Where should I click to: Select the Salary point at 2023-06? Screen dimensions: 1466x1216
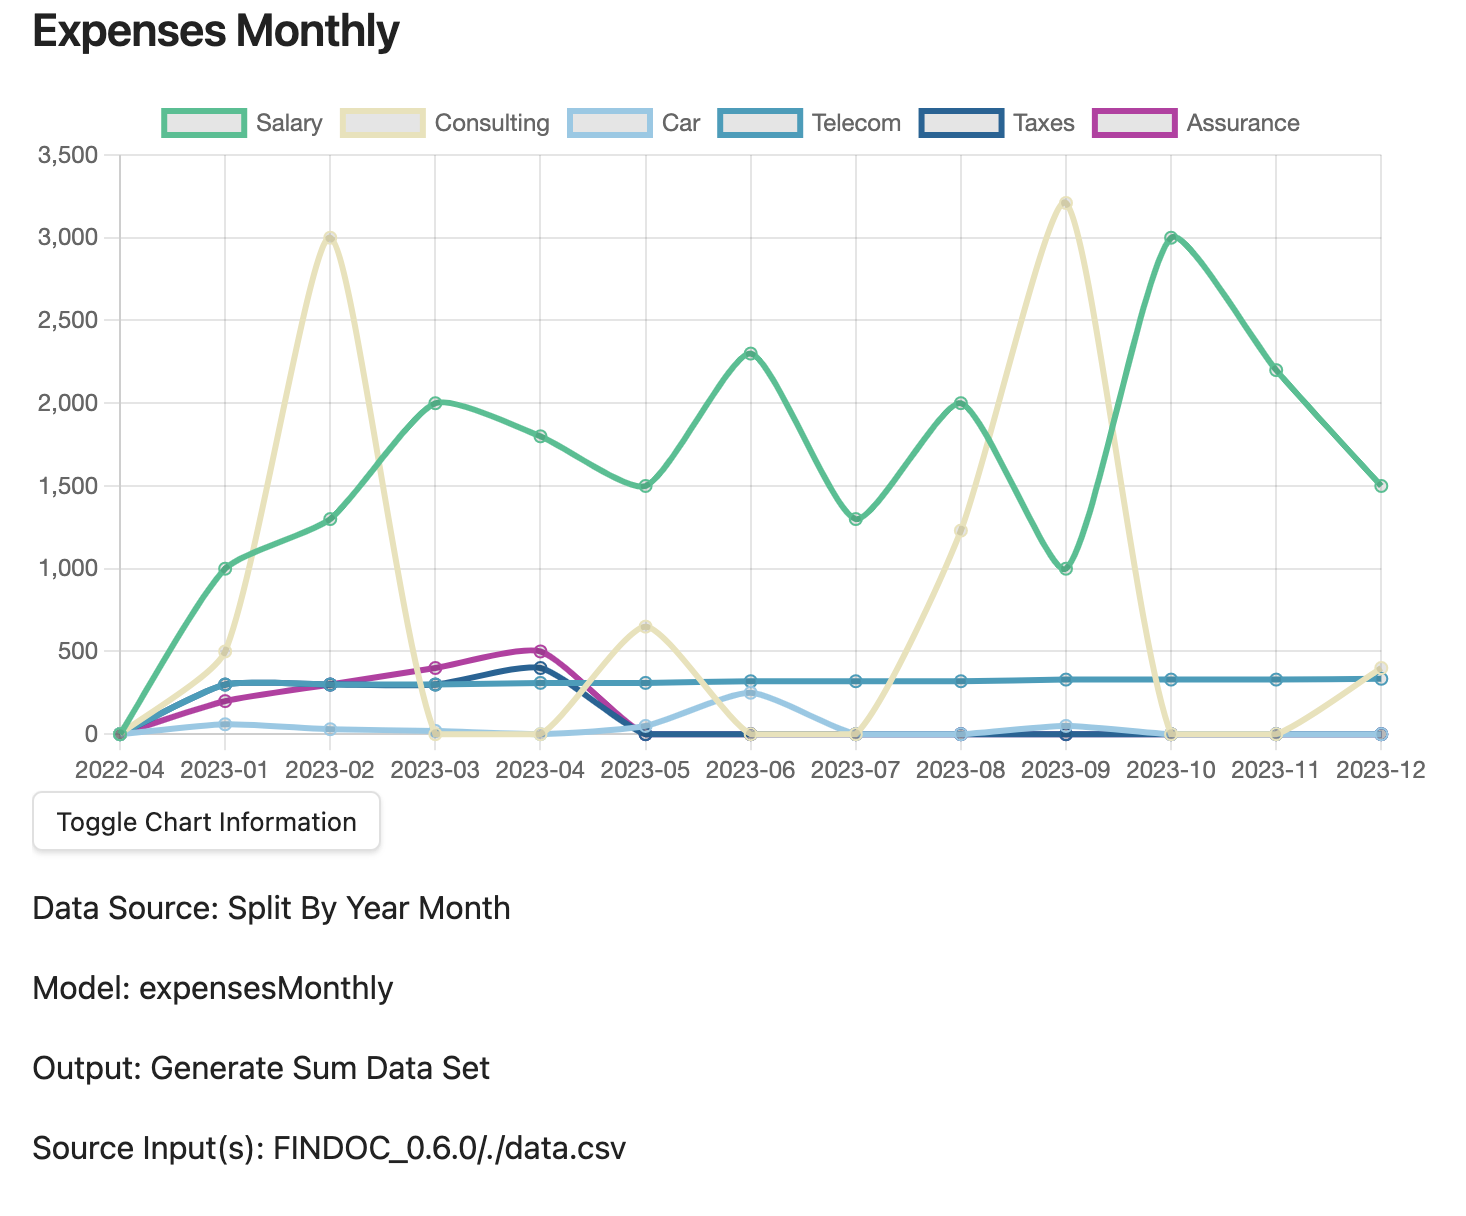point(751,353)
